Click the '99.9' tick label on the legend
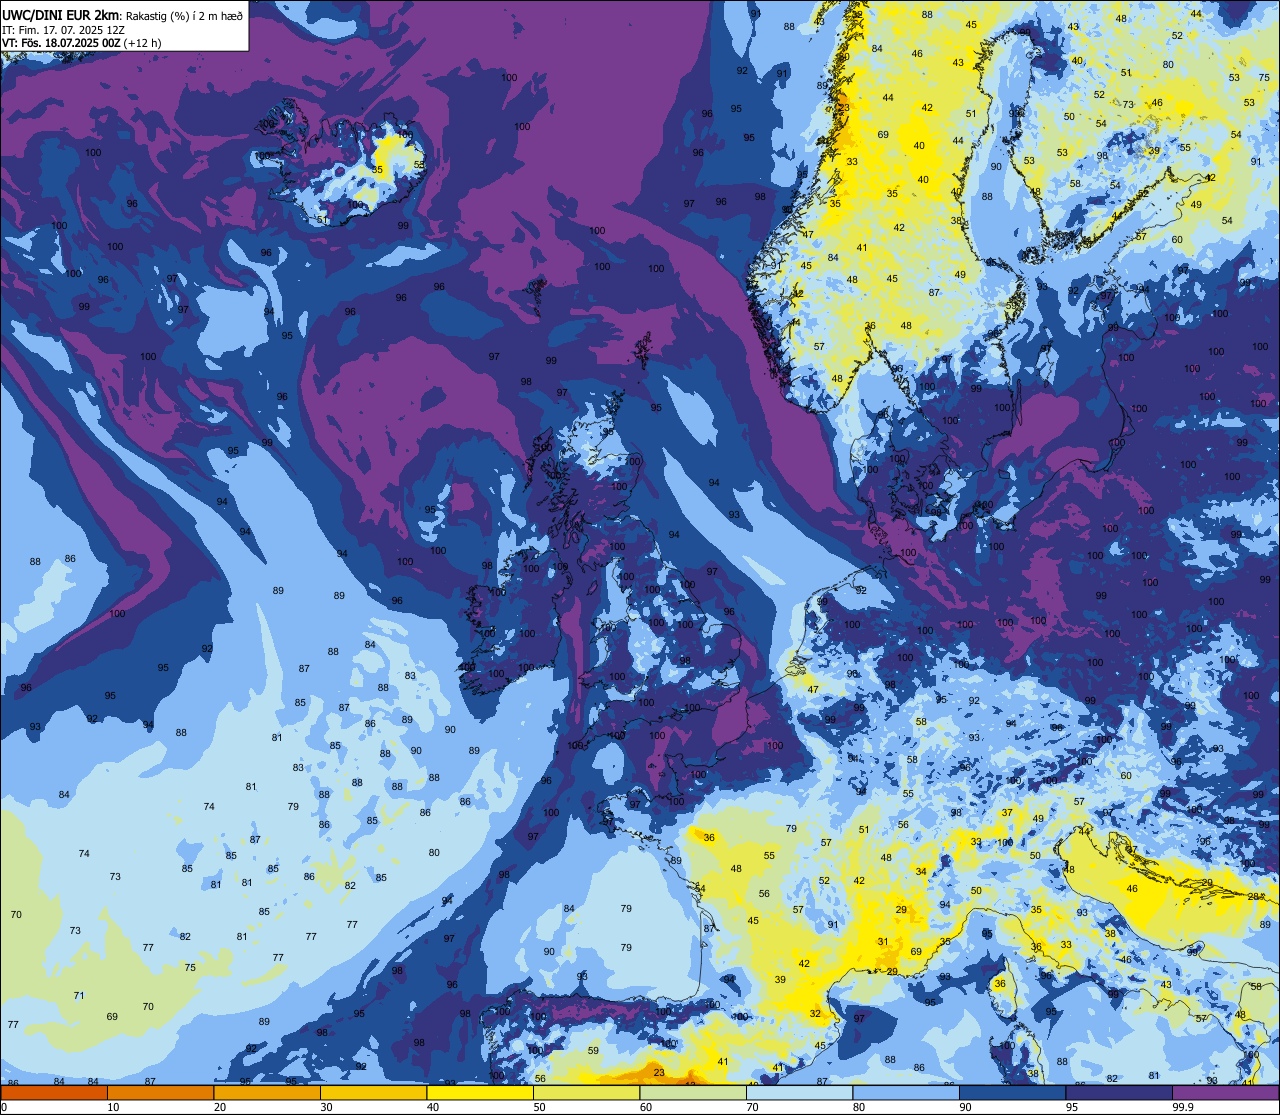1280x1115 pixels. tap(1184, 1107)
